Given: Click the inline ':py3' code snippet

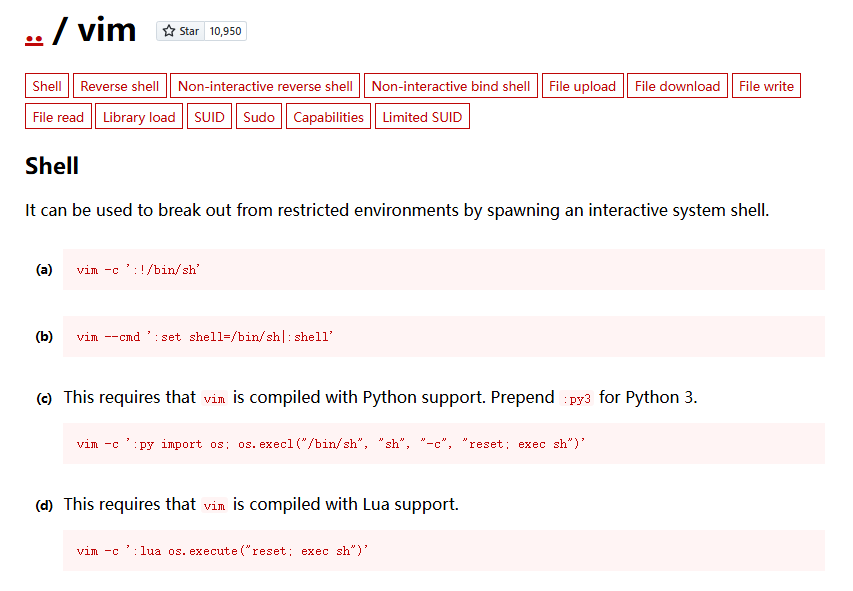Looking at the screenshot, I should 577,398.
